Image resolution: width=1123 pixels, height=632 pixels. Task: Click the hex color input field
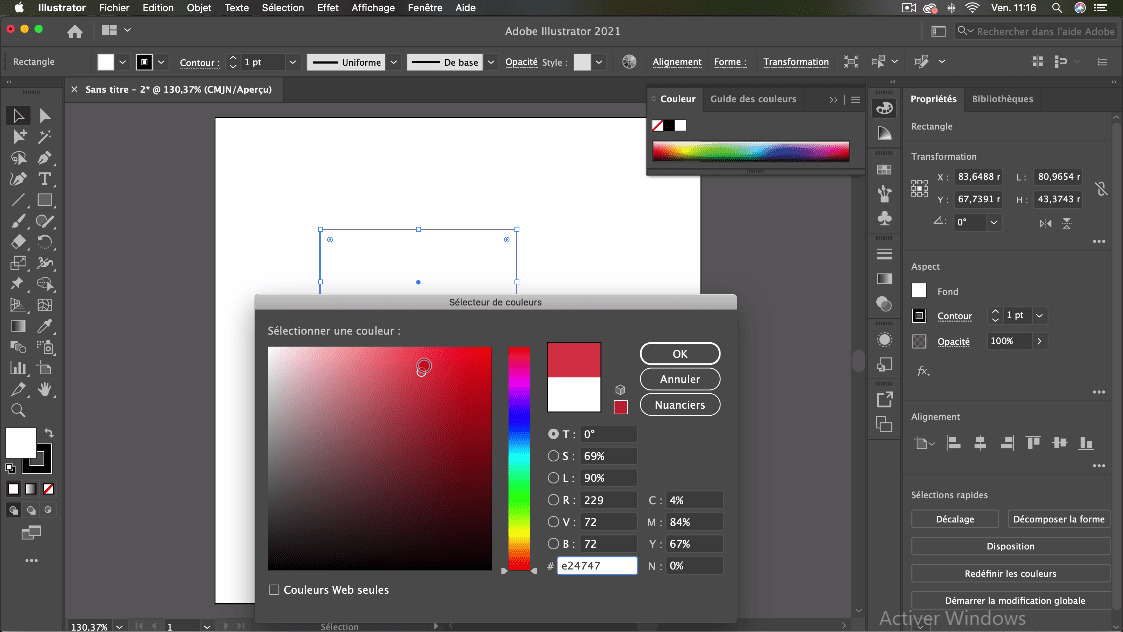click(x=597, y=566)
